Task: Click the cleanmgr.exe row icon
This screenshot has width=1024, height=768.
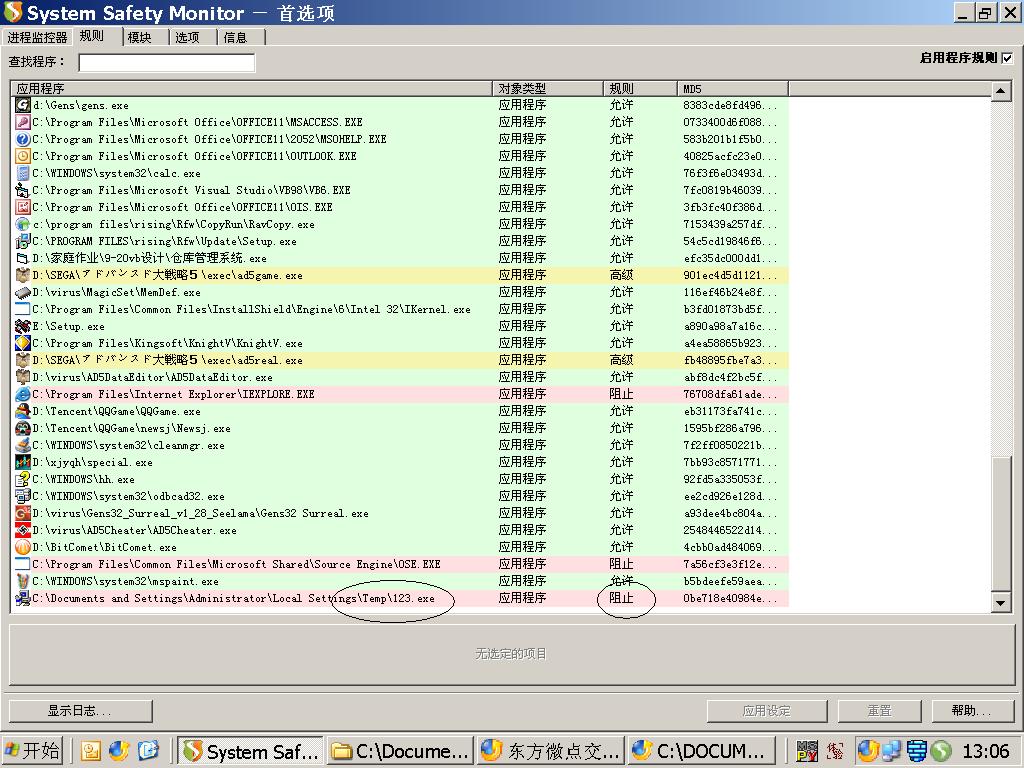Action: pos(23,445)
